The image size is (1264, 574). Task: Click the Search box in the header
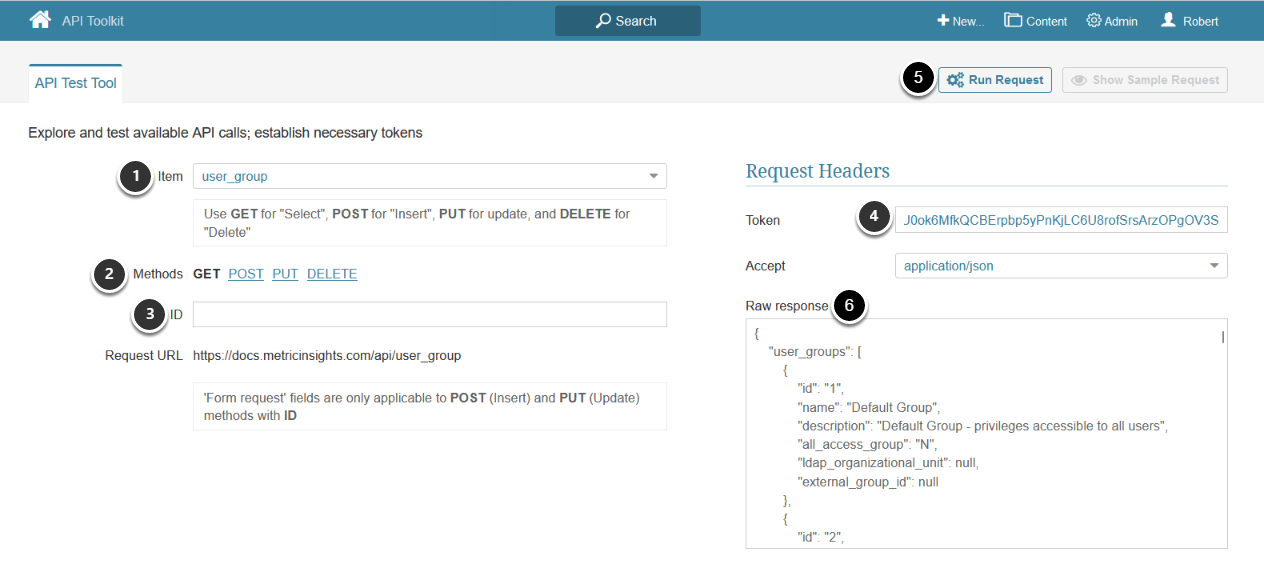pos(628,21)
